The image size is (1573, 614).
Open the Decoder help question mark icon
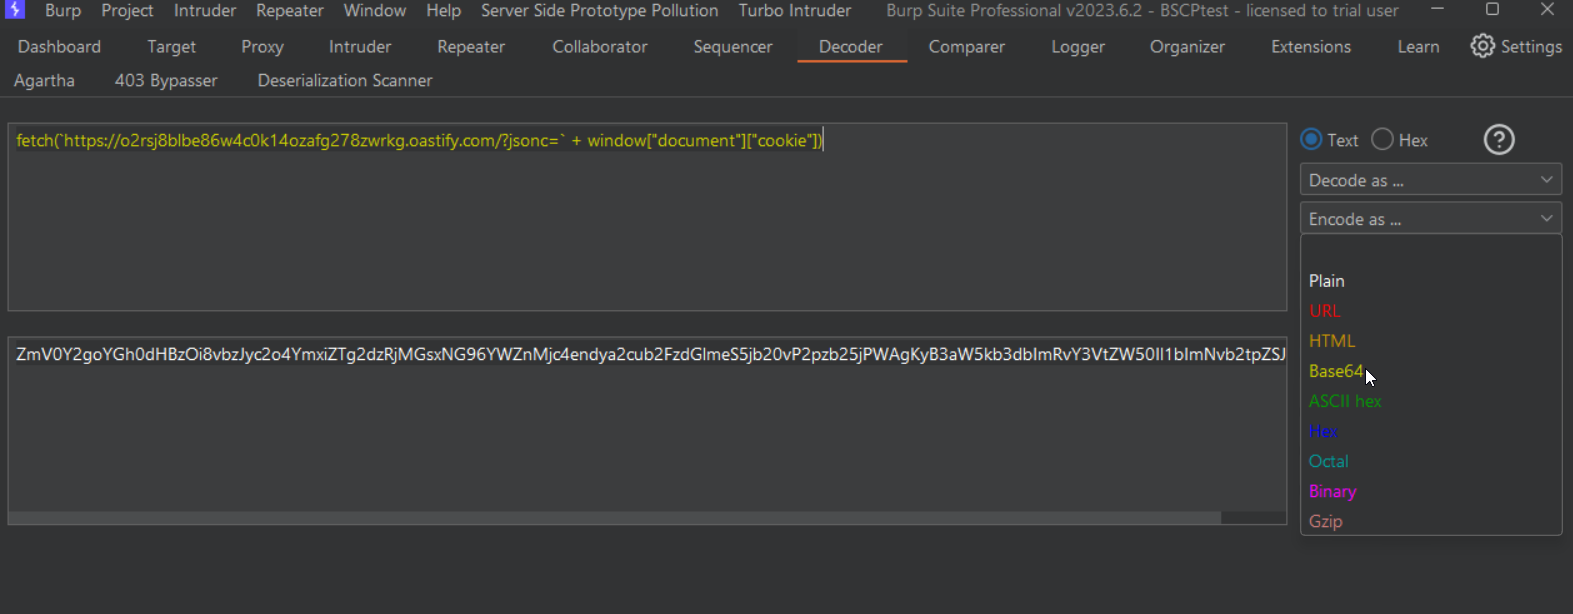[x=1499, y=139]
